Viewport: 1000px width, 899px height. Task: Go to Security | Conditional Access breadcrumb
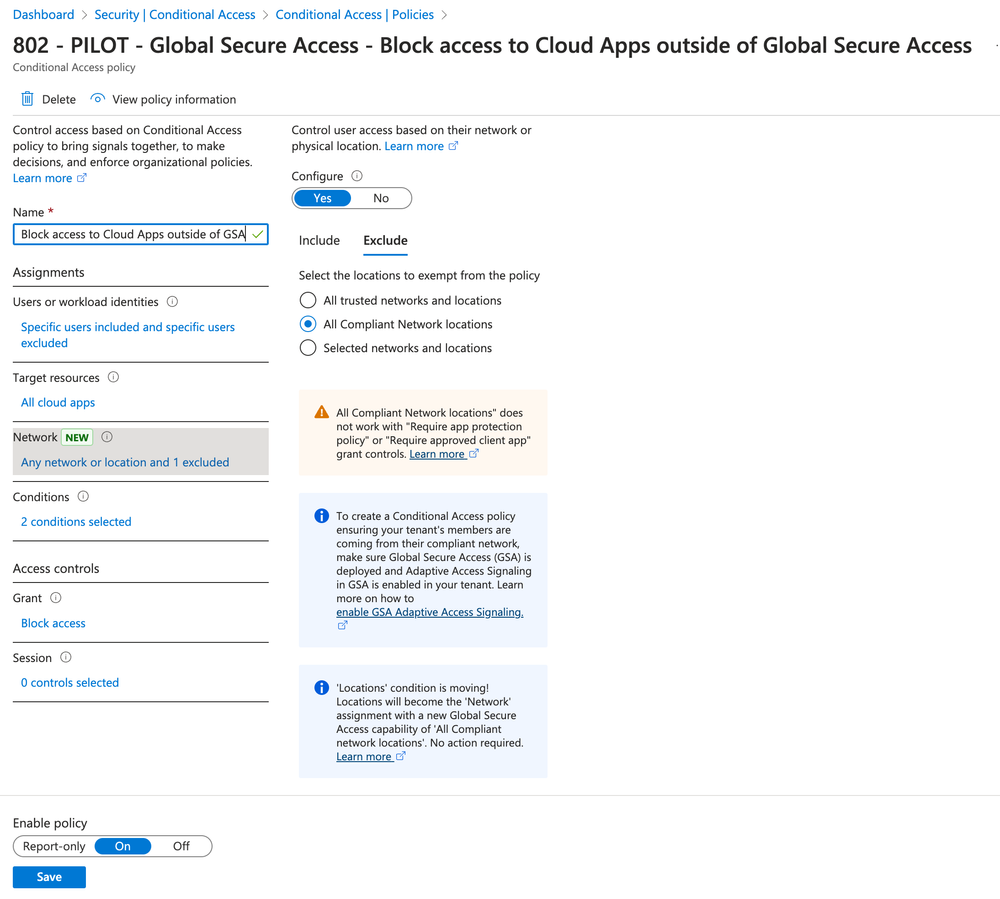tap(175, 15)
